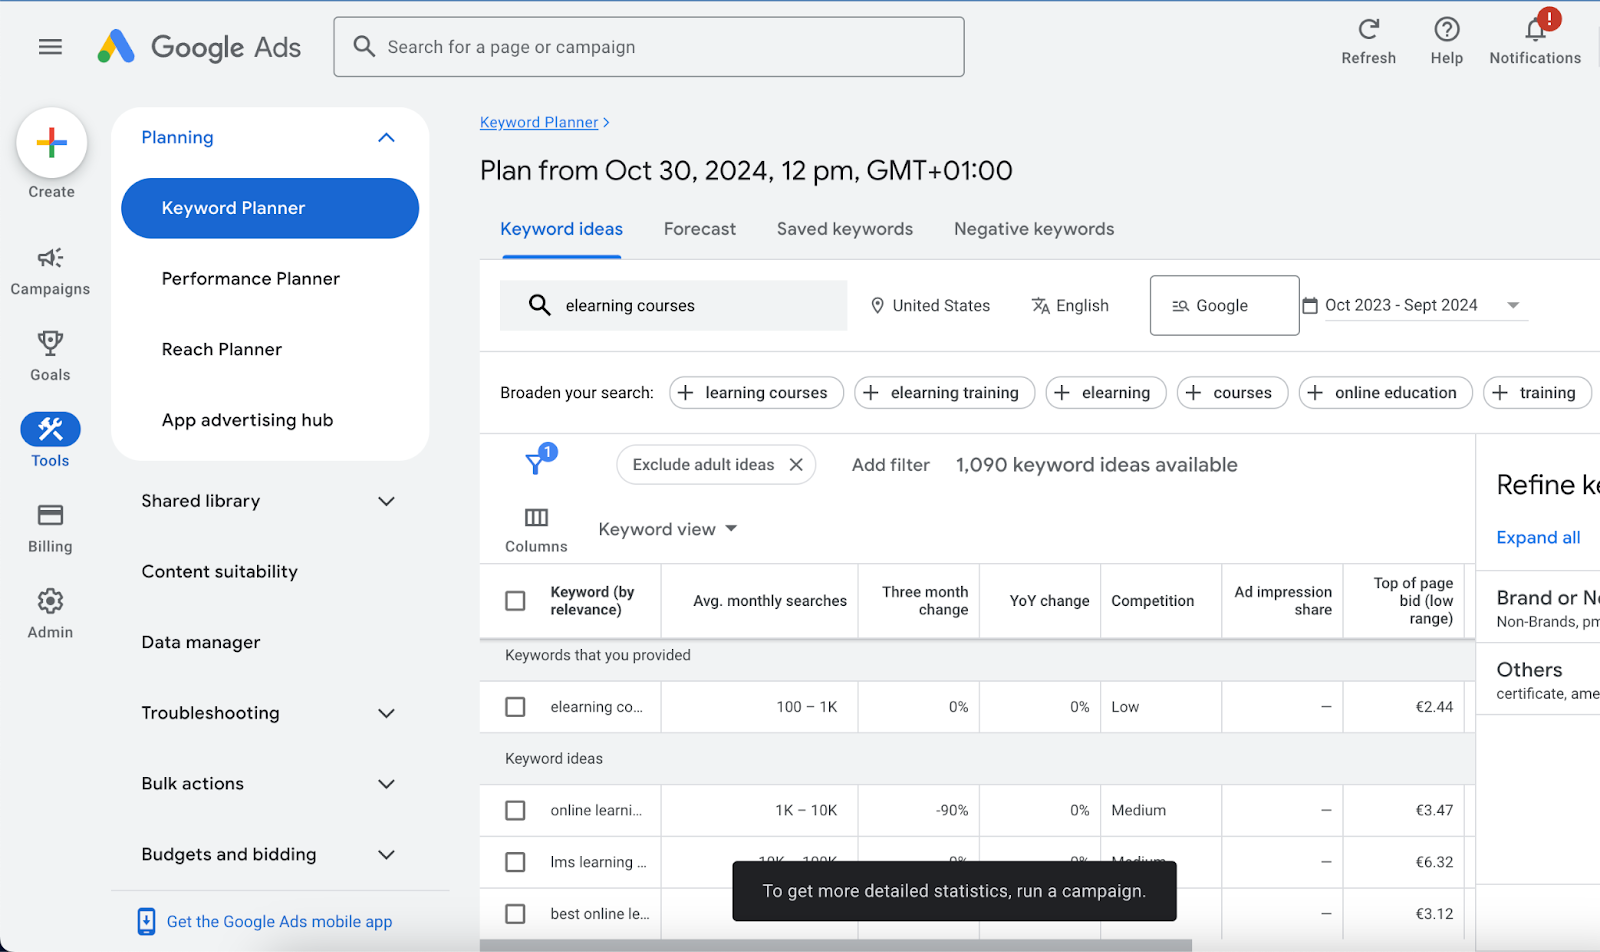Open the Help icon
This screenshot has width=1600, height=952.
pos(1446,29)
